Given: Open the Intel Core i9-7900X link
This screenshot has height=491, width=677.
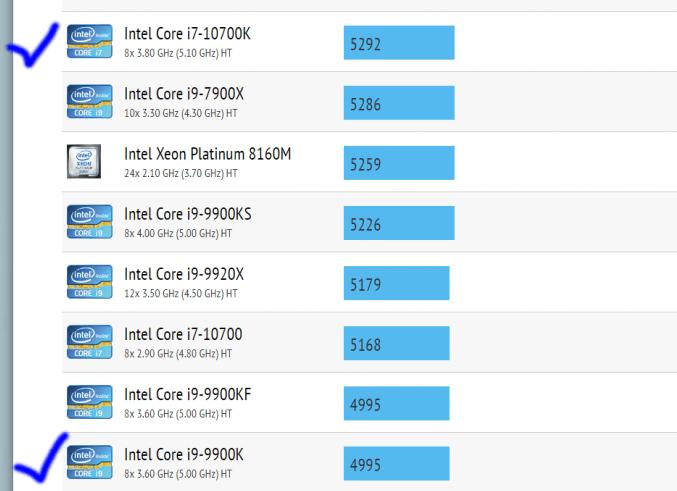Looking at the screenshot, I should 184,94.
